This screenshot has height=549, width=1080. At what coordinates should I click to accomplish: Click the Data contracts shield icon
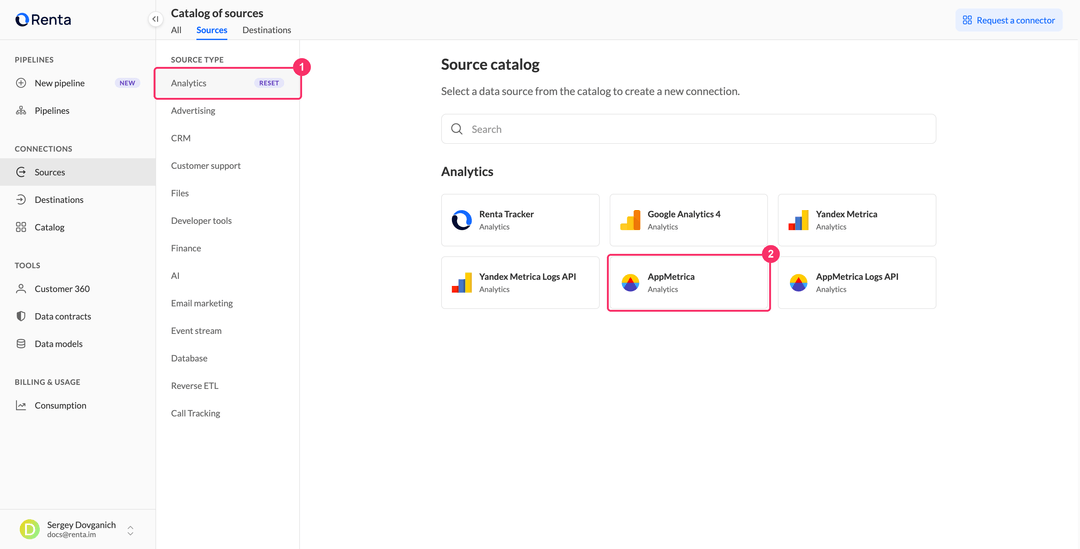[x=21, y=316]
